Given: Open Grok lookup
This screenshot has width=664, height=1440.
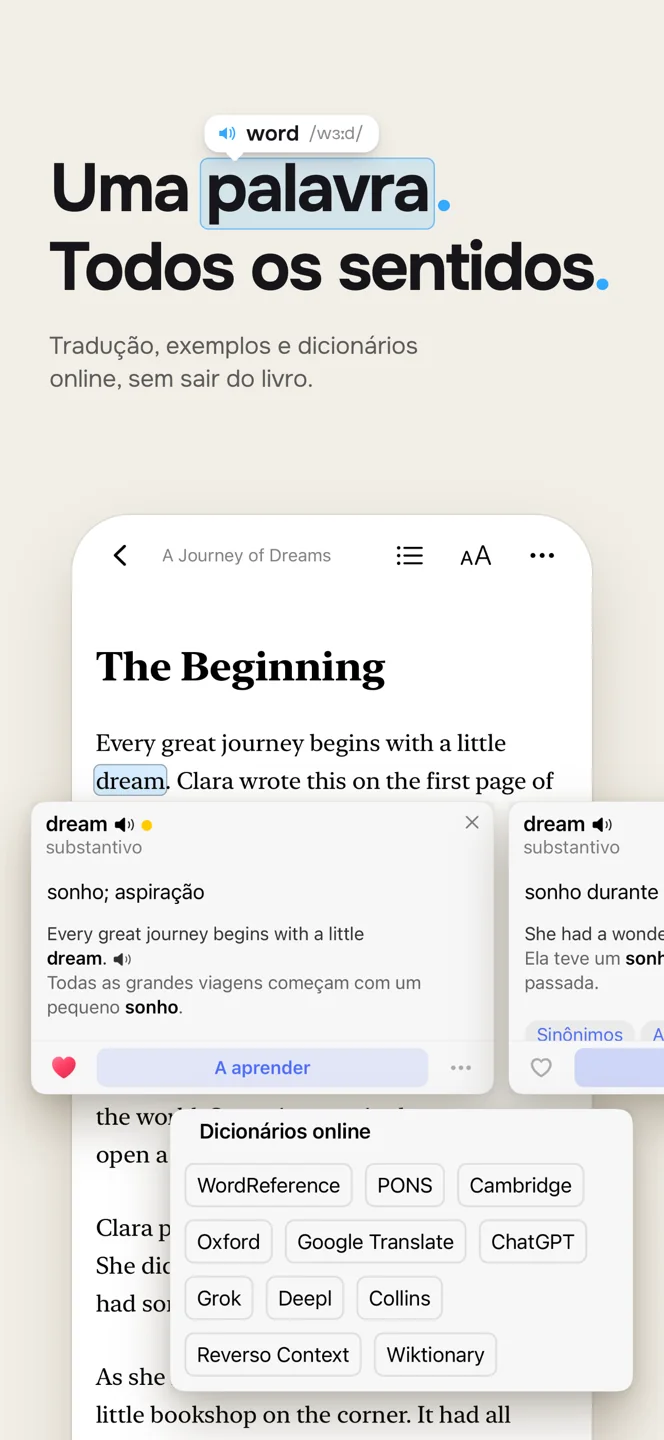Looking at the screenshot, I should 219,1298.
